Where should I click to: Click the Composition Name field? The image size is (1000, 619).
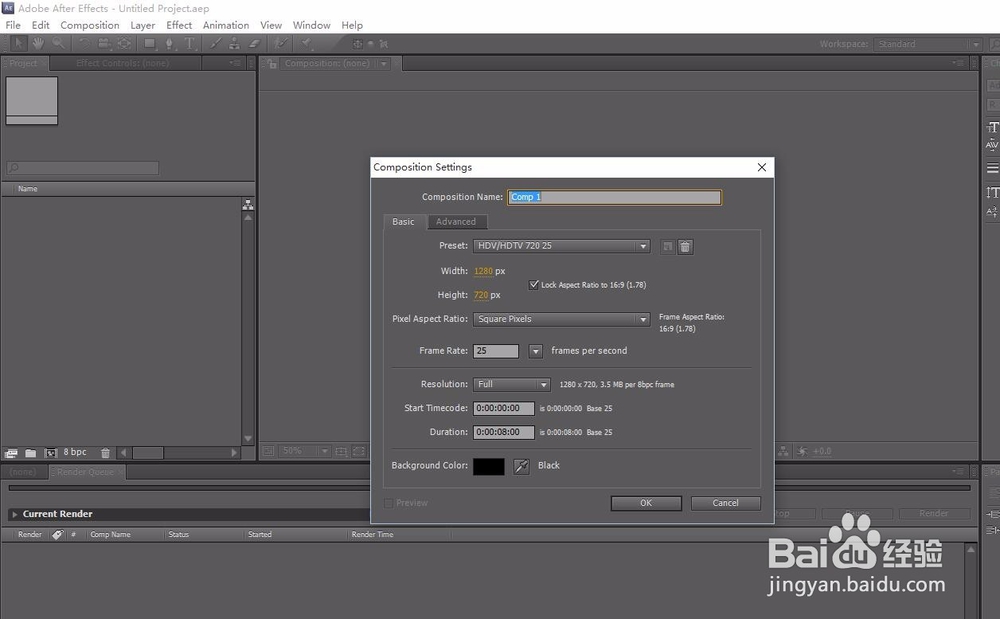[x=615, y=197]
